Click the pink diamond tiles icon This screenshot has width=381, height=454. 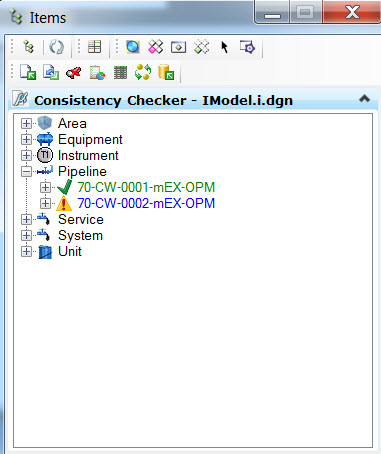click(156, 47)
